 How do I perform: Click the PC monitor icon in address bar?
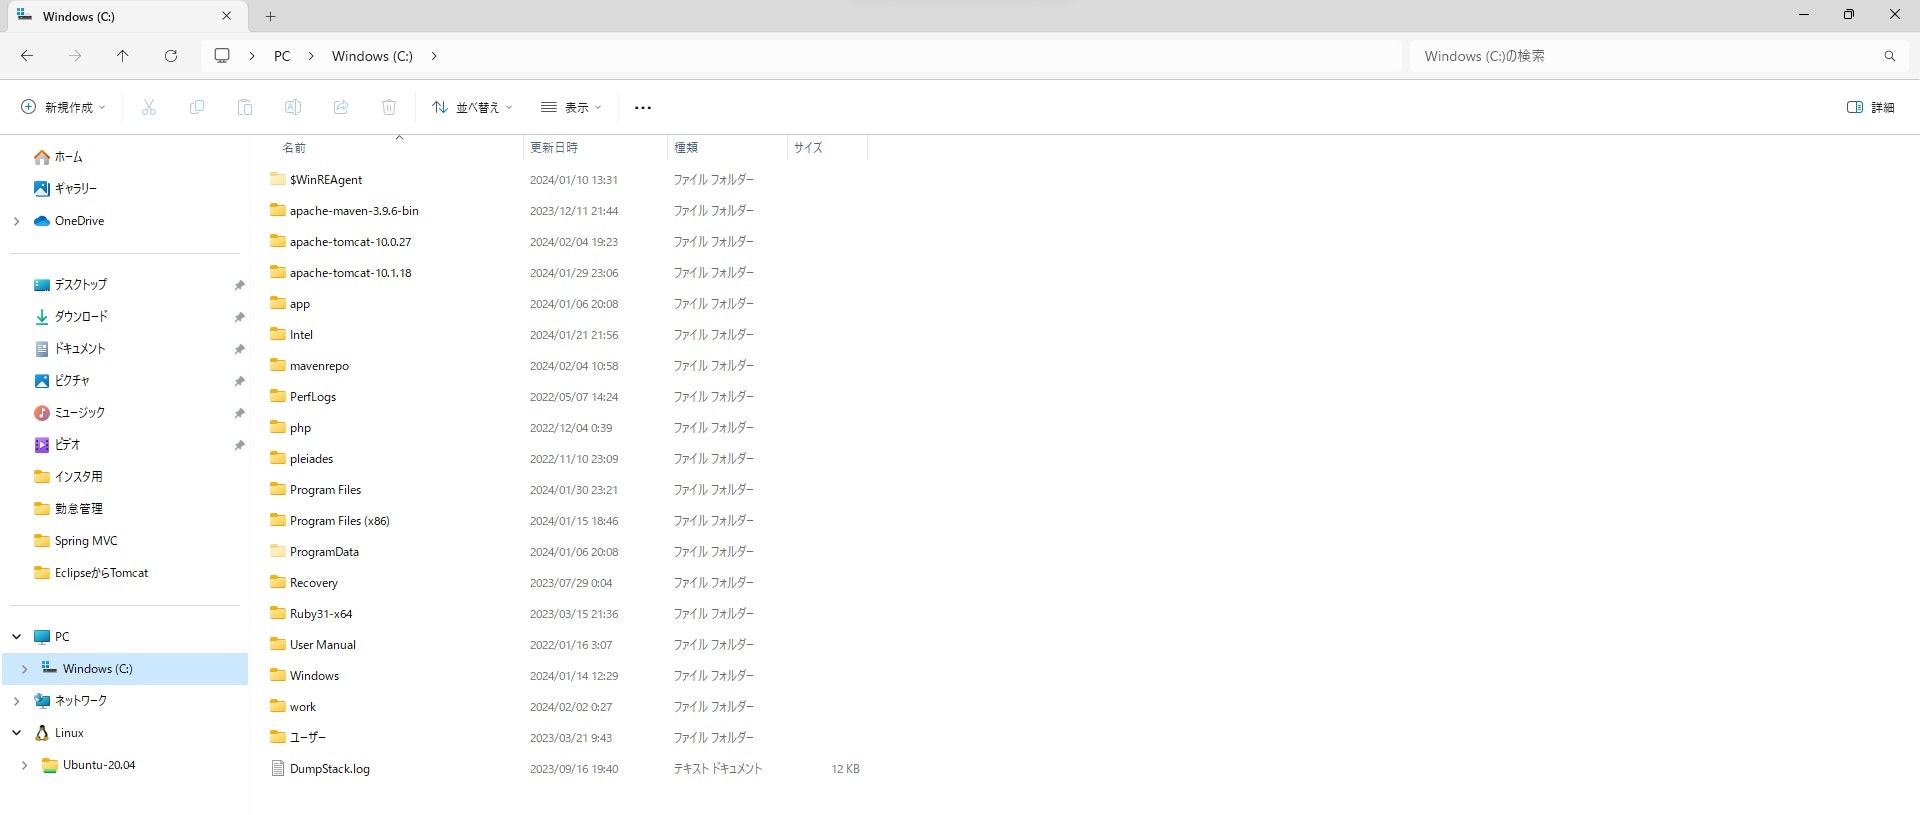[x=222, y=56]
